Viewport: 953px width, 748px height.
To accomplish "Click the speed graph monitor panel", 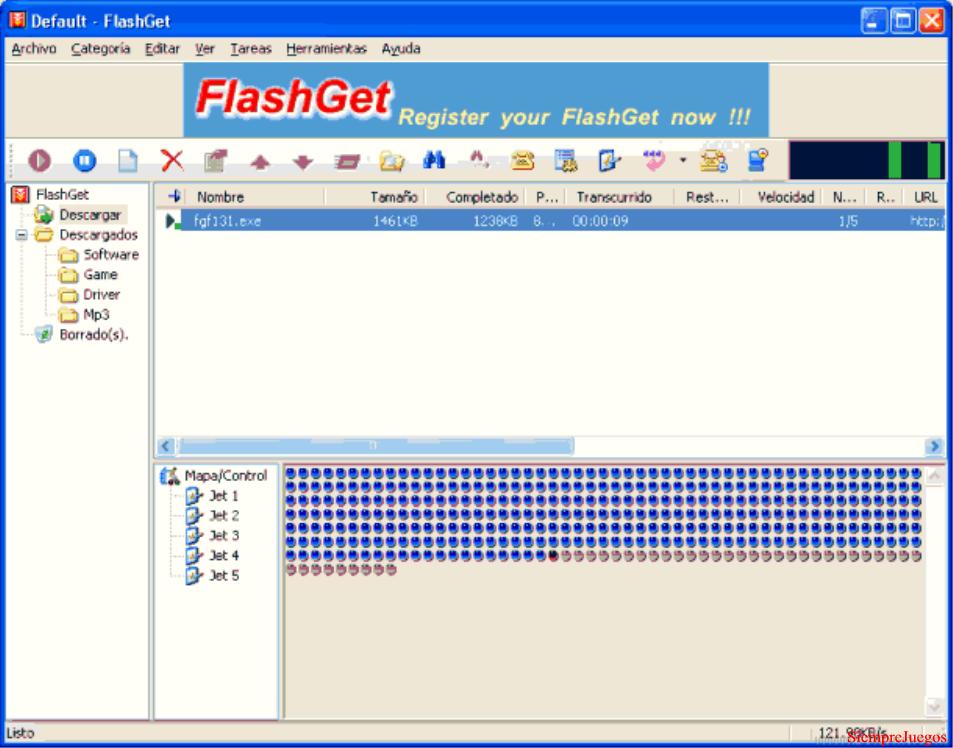I will click(x=867, y=160).
